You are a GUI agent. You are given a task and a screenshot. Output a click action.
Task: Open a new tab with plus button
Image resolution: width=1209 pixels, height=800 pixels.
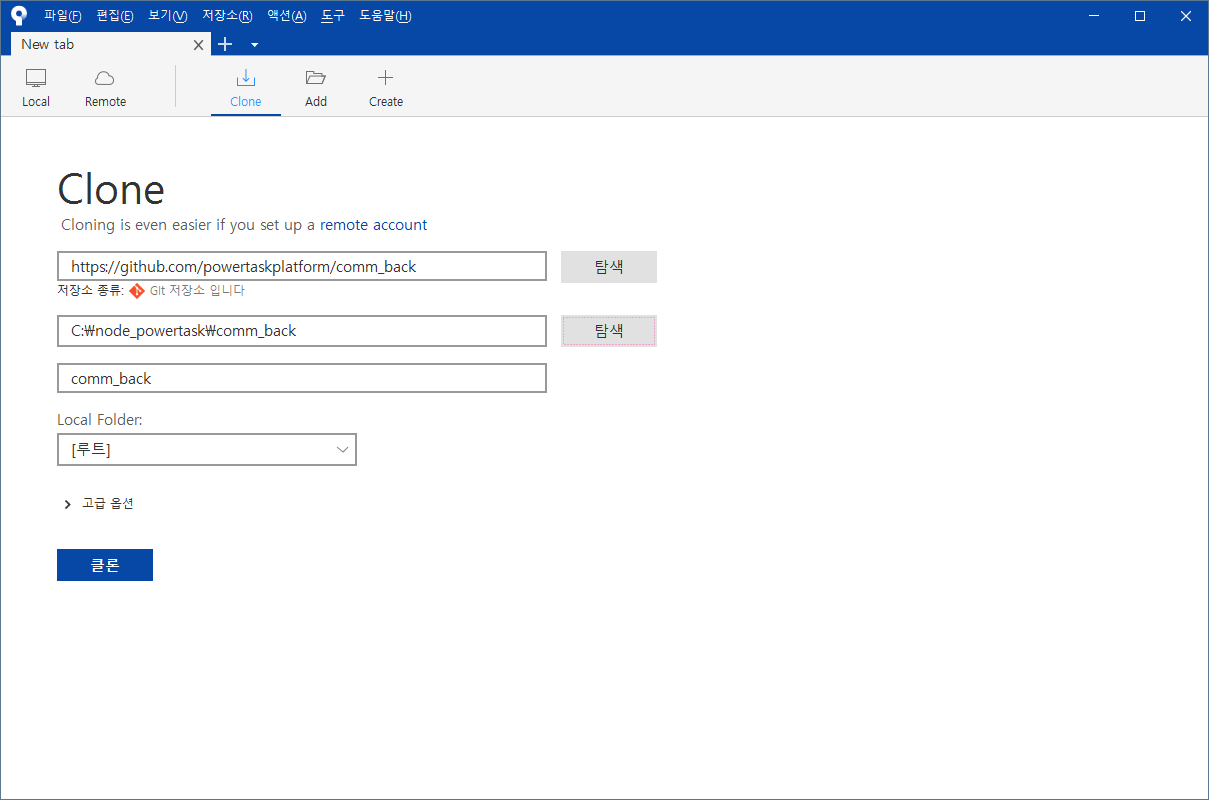pos(225,44)
